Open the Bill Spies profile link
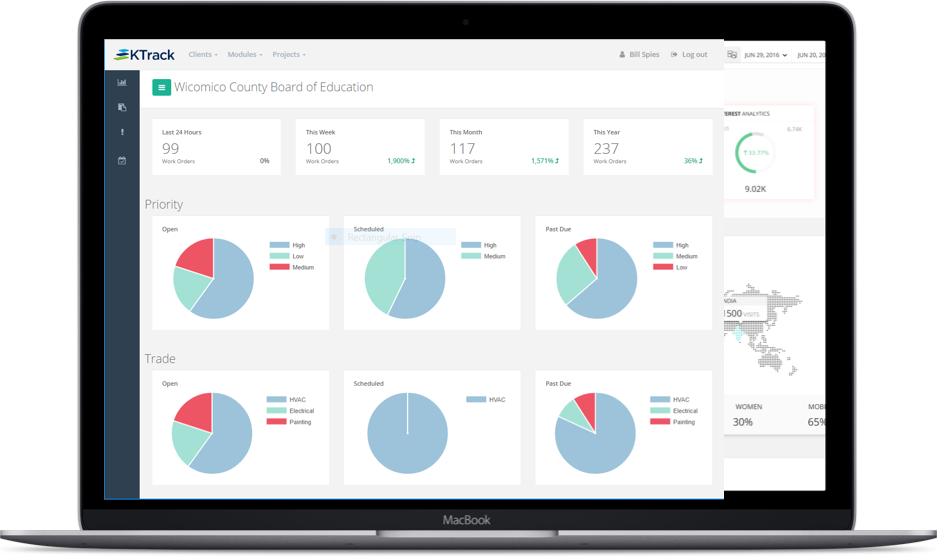 [x=644, y=54]
